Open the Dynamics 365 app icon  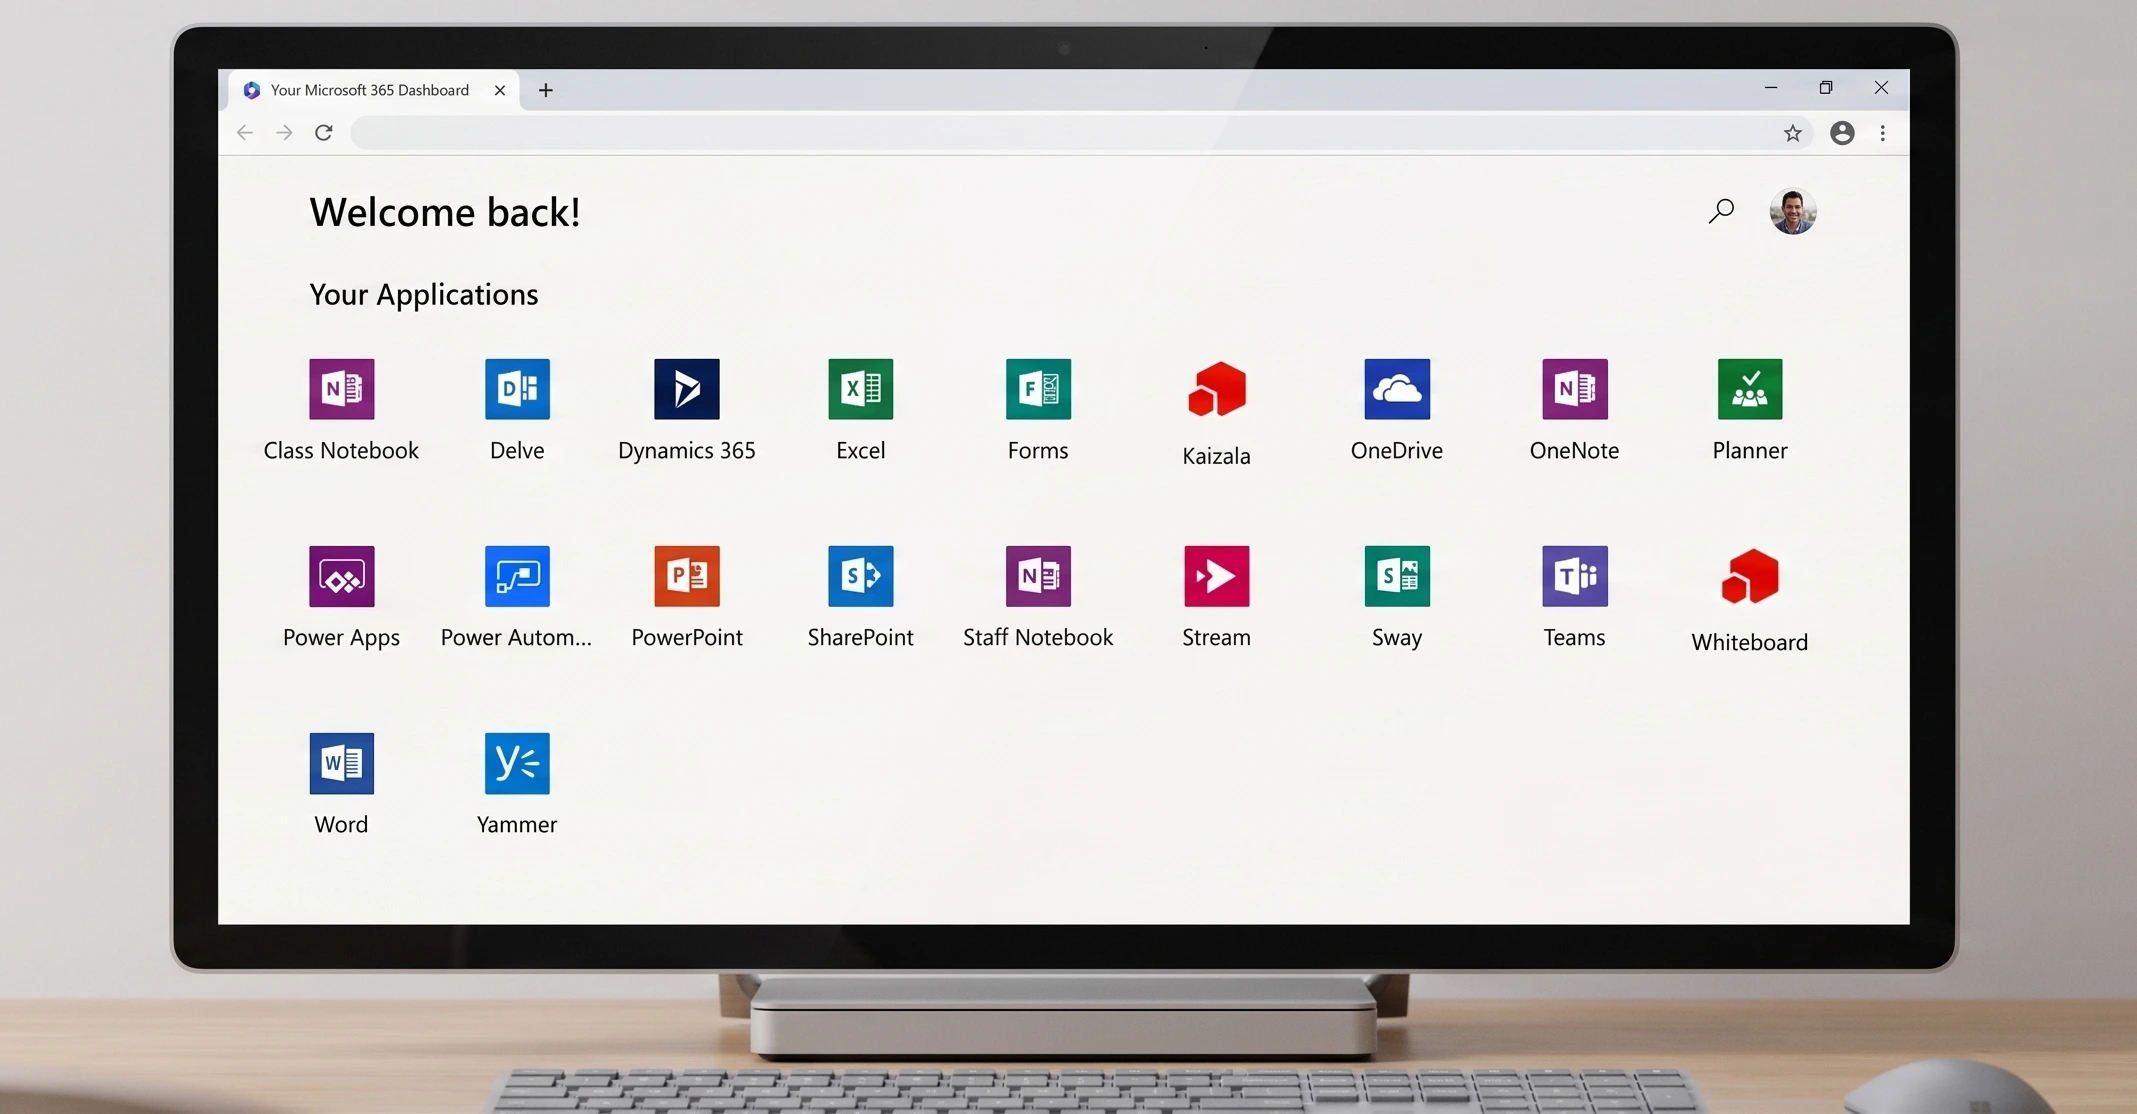[x=687, y=389]
